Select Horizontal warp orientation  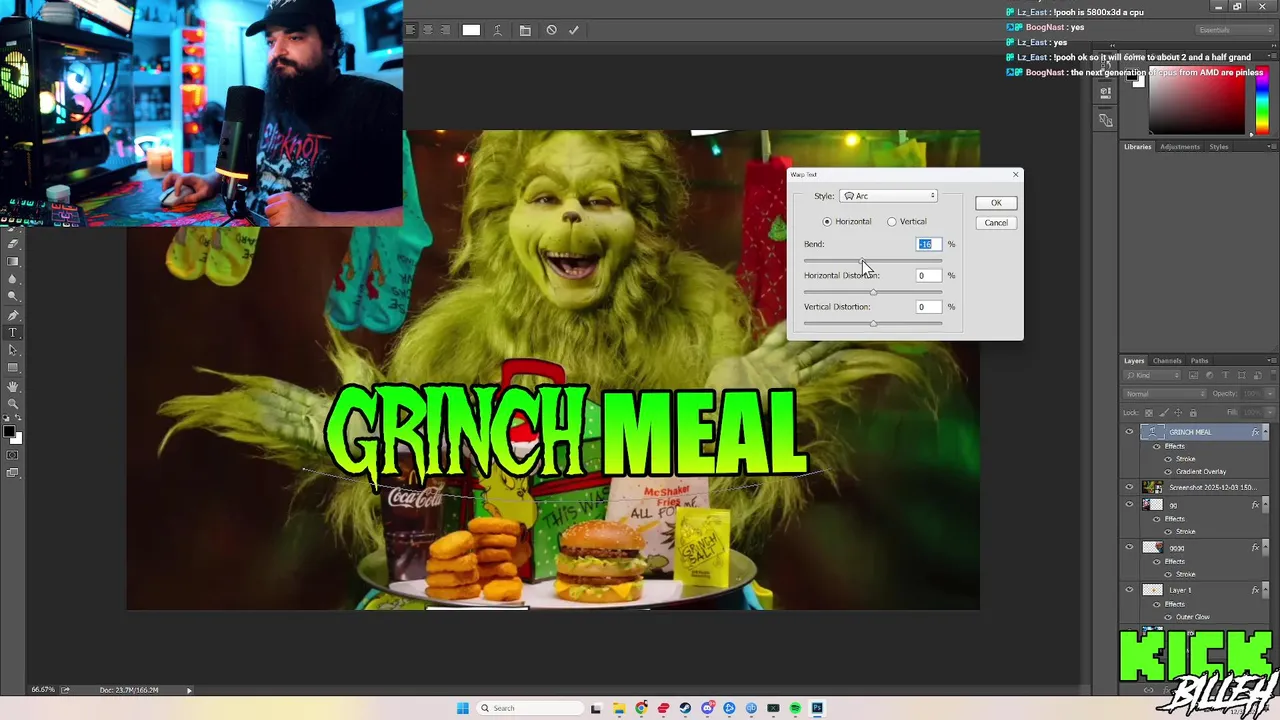tap(847, 221)
